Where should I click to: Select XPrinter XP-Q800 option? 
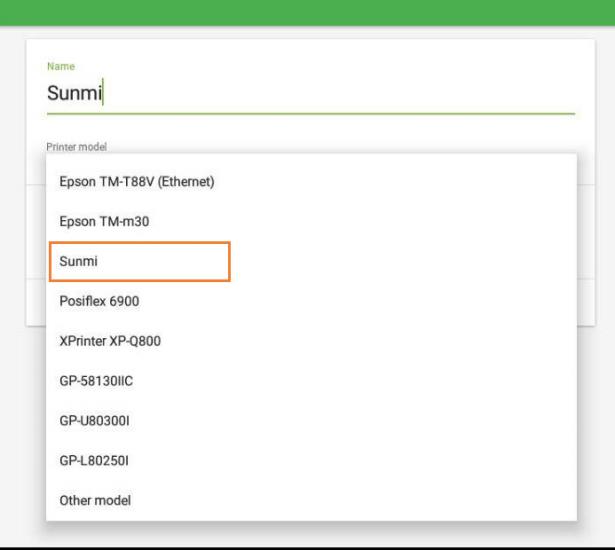[311, 341]
